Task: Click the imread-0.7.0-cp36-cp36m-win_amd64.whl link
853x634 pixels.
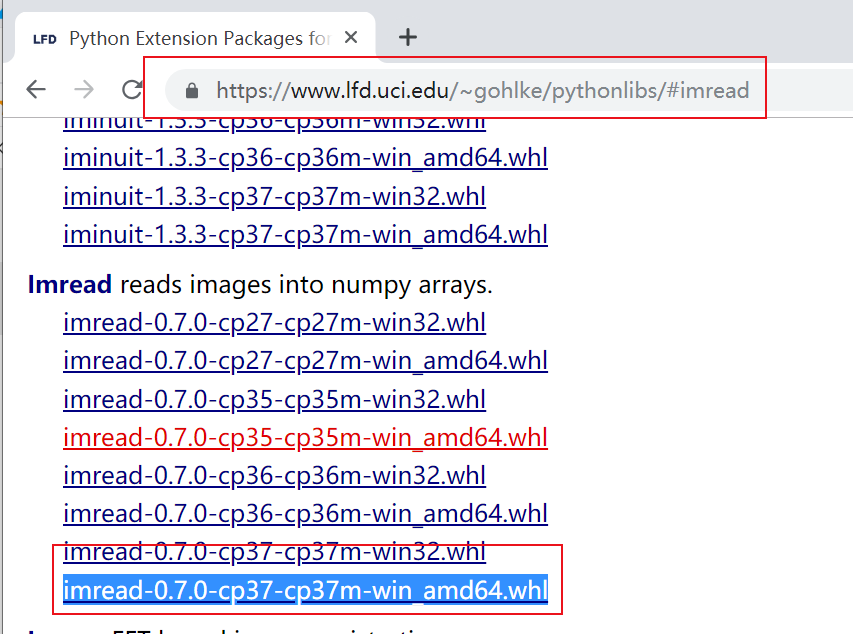Action: [x=304, y=513]
